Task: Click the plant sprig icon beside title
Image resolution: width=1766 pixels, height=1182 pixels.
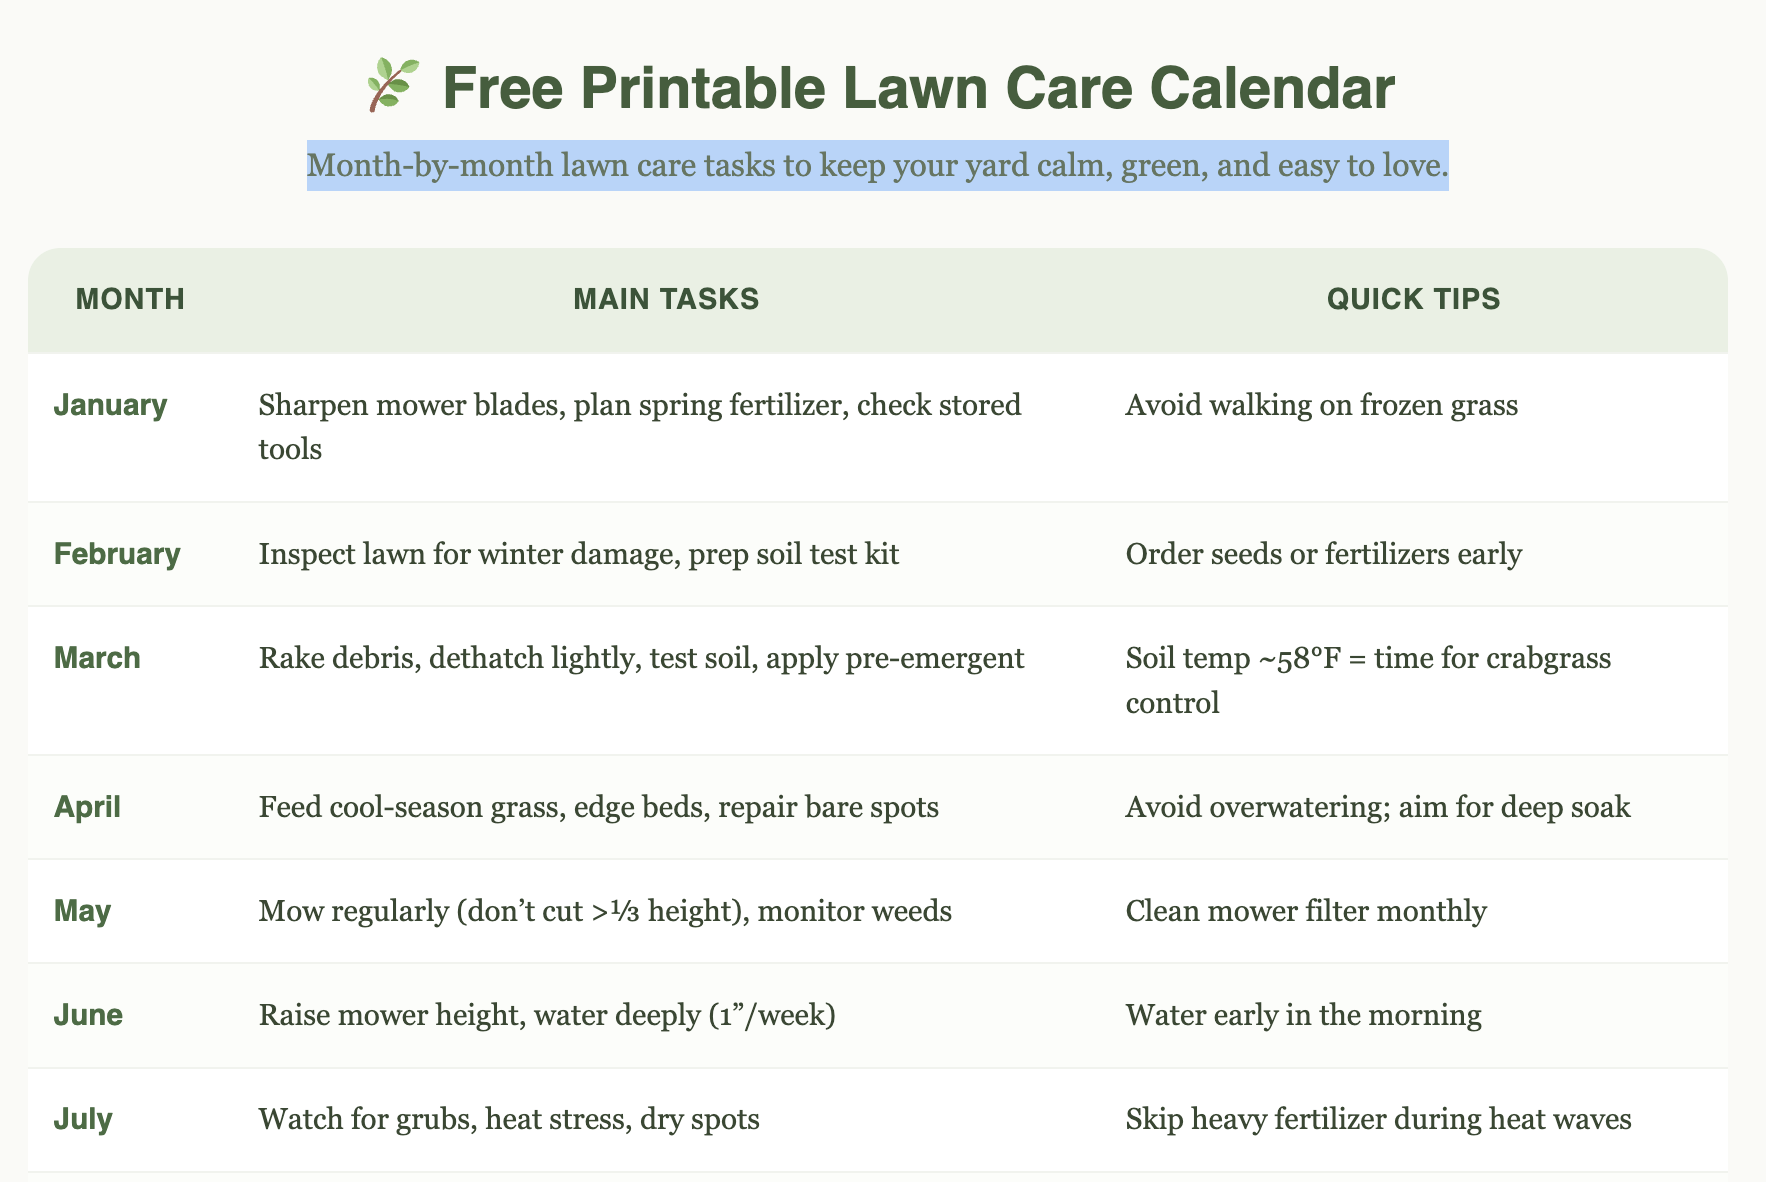Action: coord(391,87)
